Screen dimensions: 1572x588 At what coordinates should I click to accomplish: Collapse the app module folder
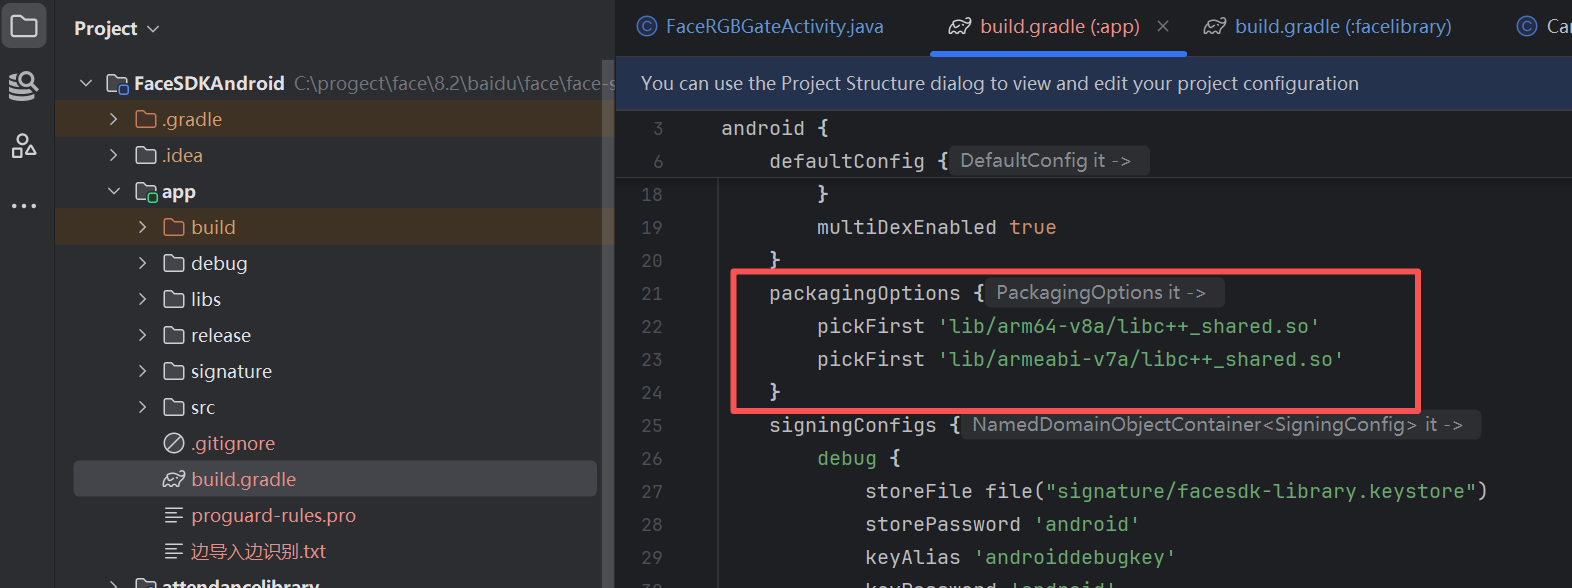[x=114, y=191]
